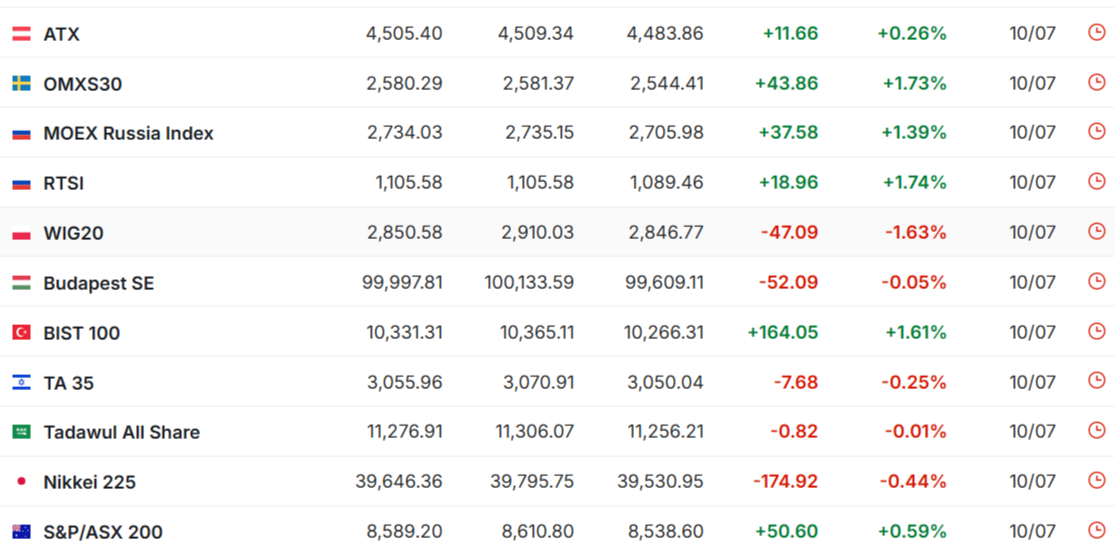Click the clock icon in WIG20 row
The image size is (1115, 548).
(x=1097, y=231)
